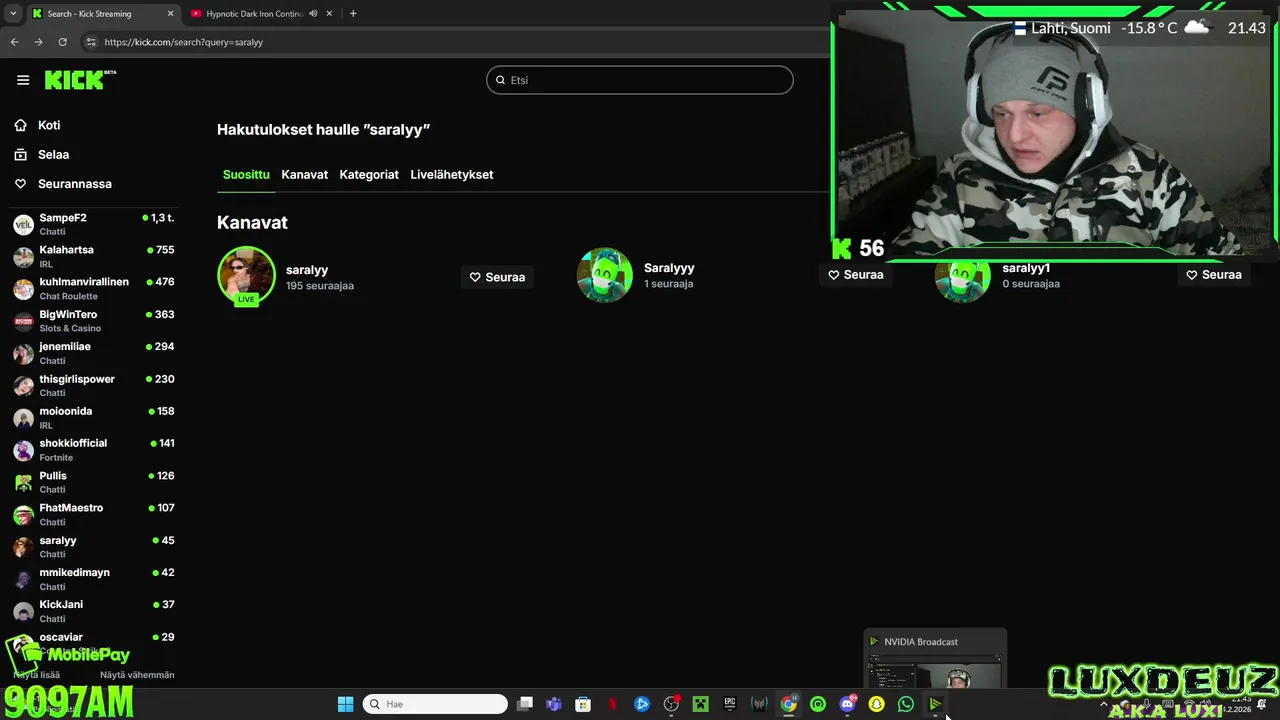Open NVIDIA Broadcast from taskbar
Screen dimensions: 1280x720
[935, 704]
